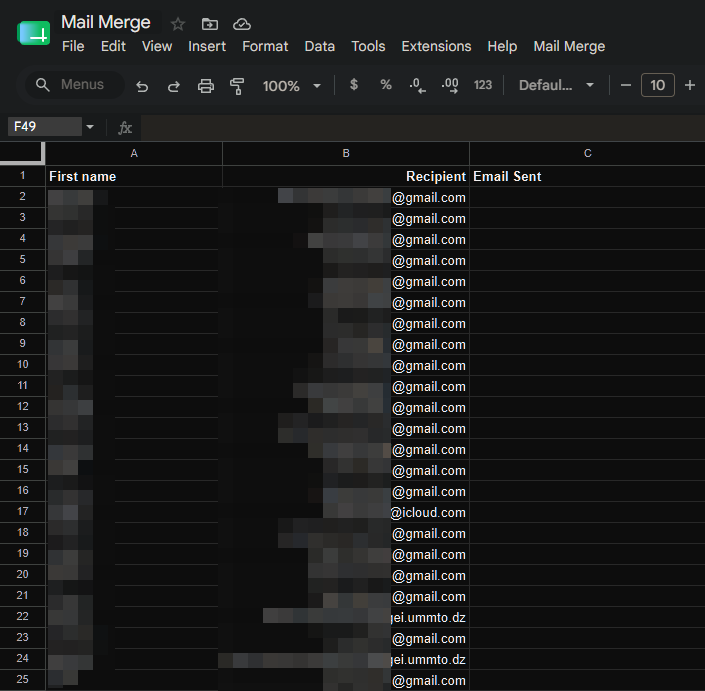Open the Insert menu
The width and height of the screenshot is (705, 691).
[207, 46]
